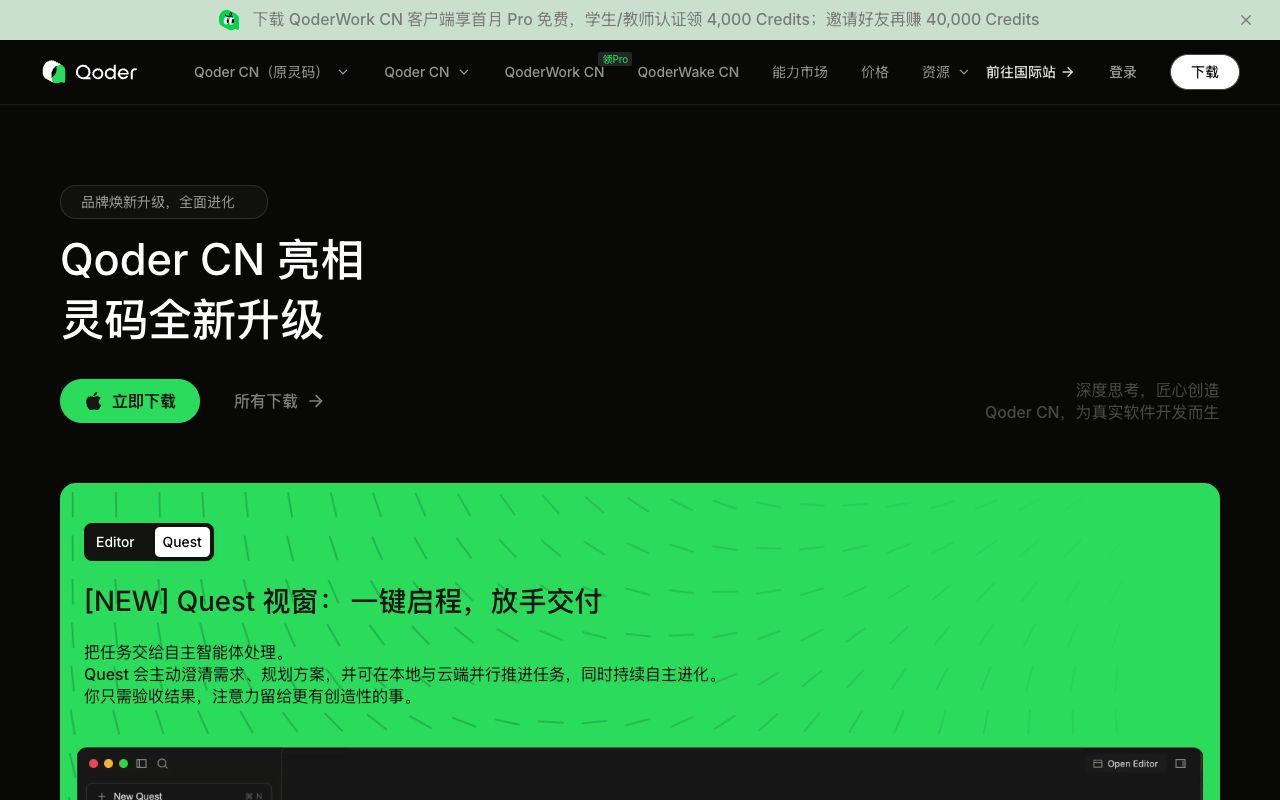
Task: Expand the Qoder CN dropdown menu
Action: point(427,72)
